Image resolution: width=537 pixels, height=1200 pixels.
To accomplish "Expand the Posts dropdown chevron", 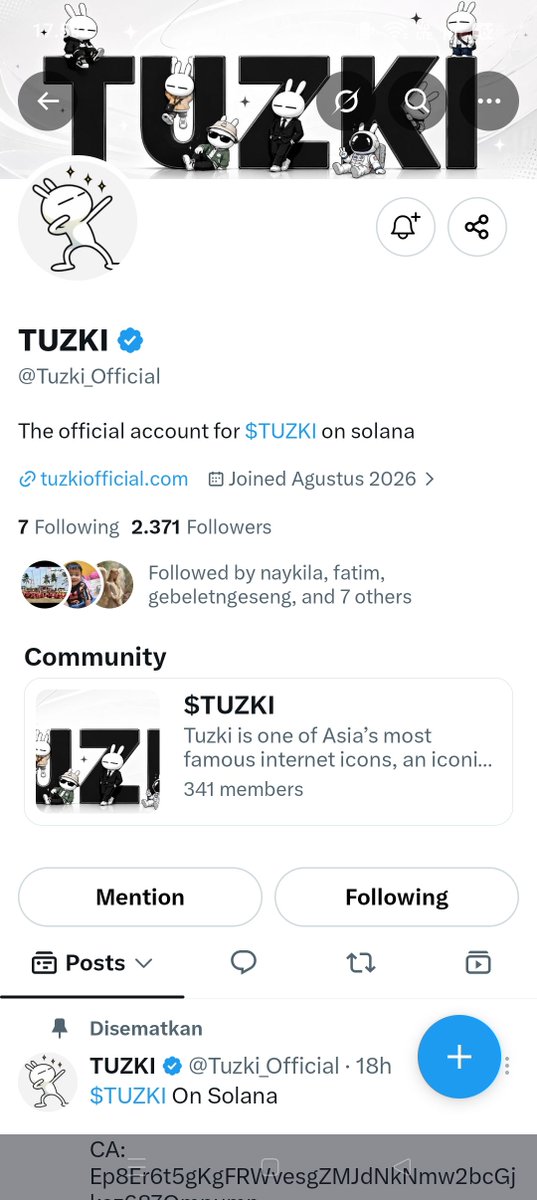I will (143, 963).
